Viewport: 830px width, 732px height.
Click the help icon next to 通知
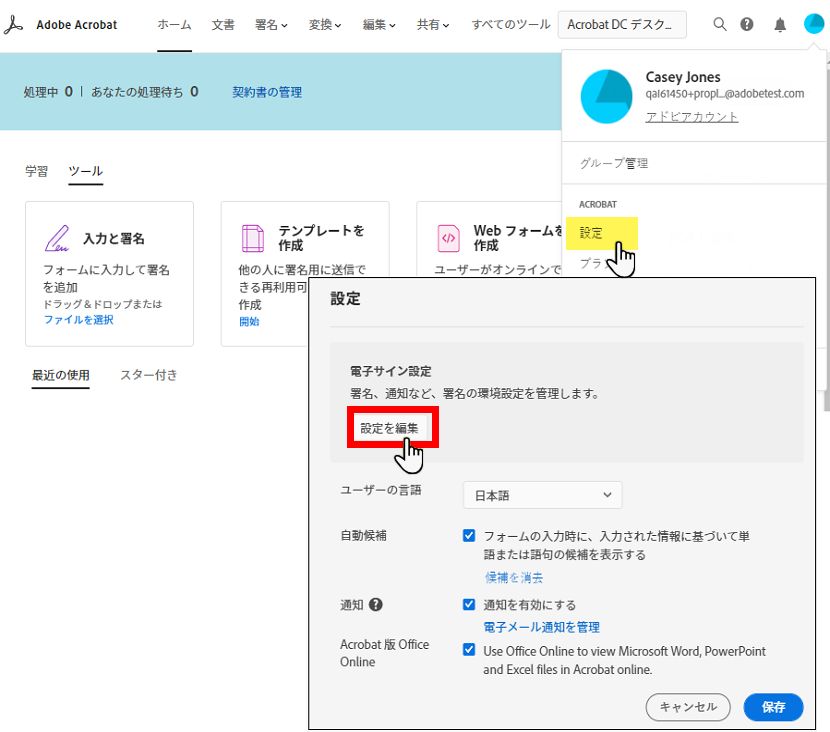coord(376,604)
